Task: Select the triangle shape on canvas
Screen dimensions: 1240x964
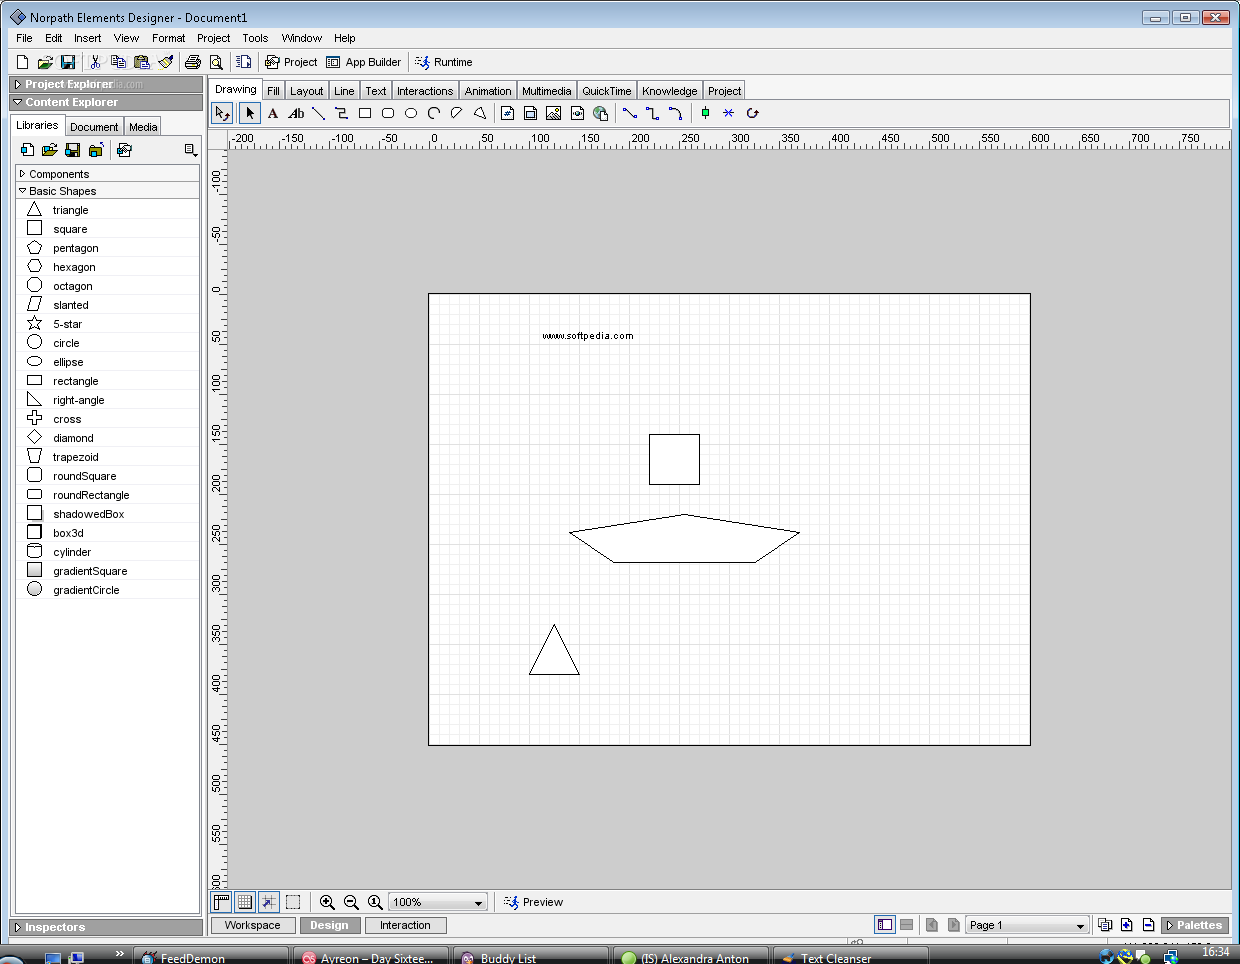Action: point(554,655)
